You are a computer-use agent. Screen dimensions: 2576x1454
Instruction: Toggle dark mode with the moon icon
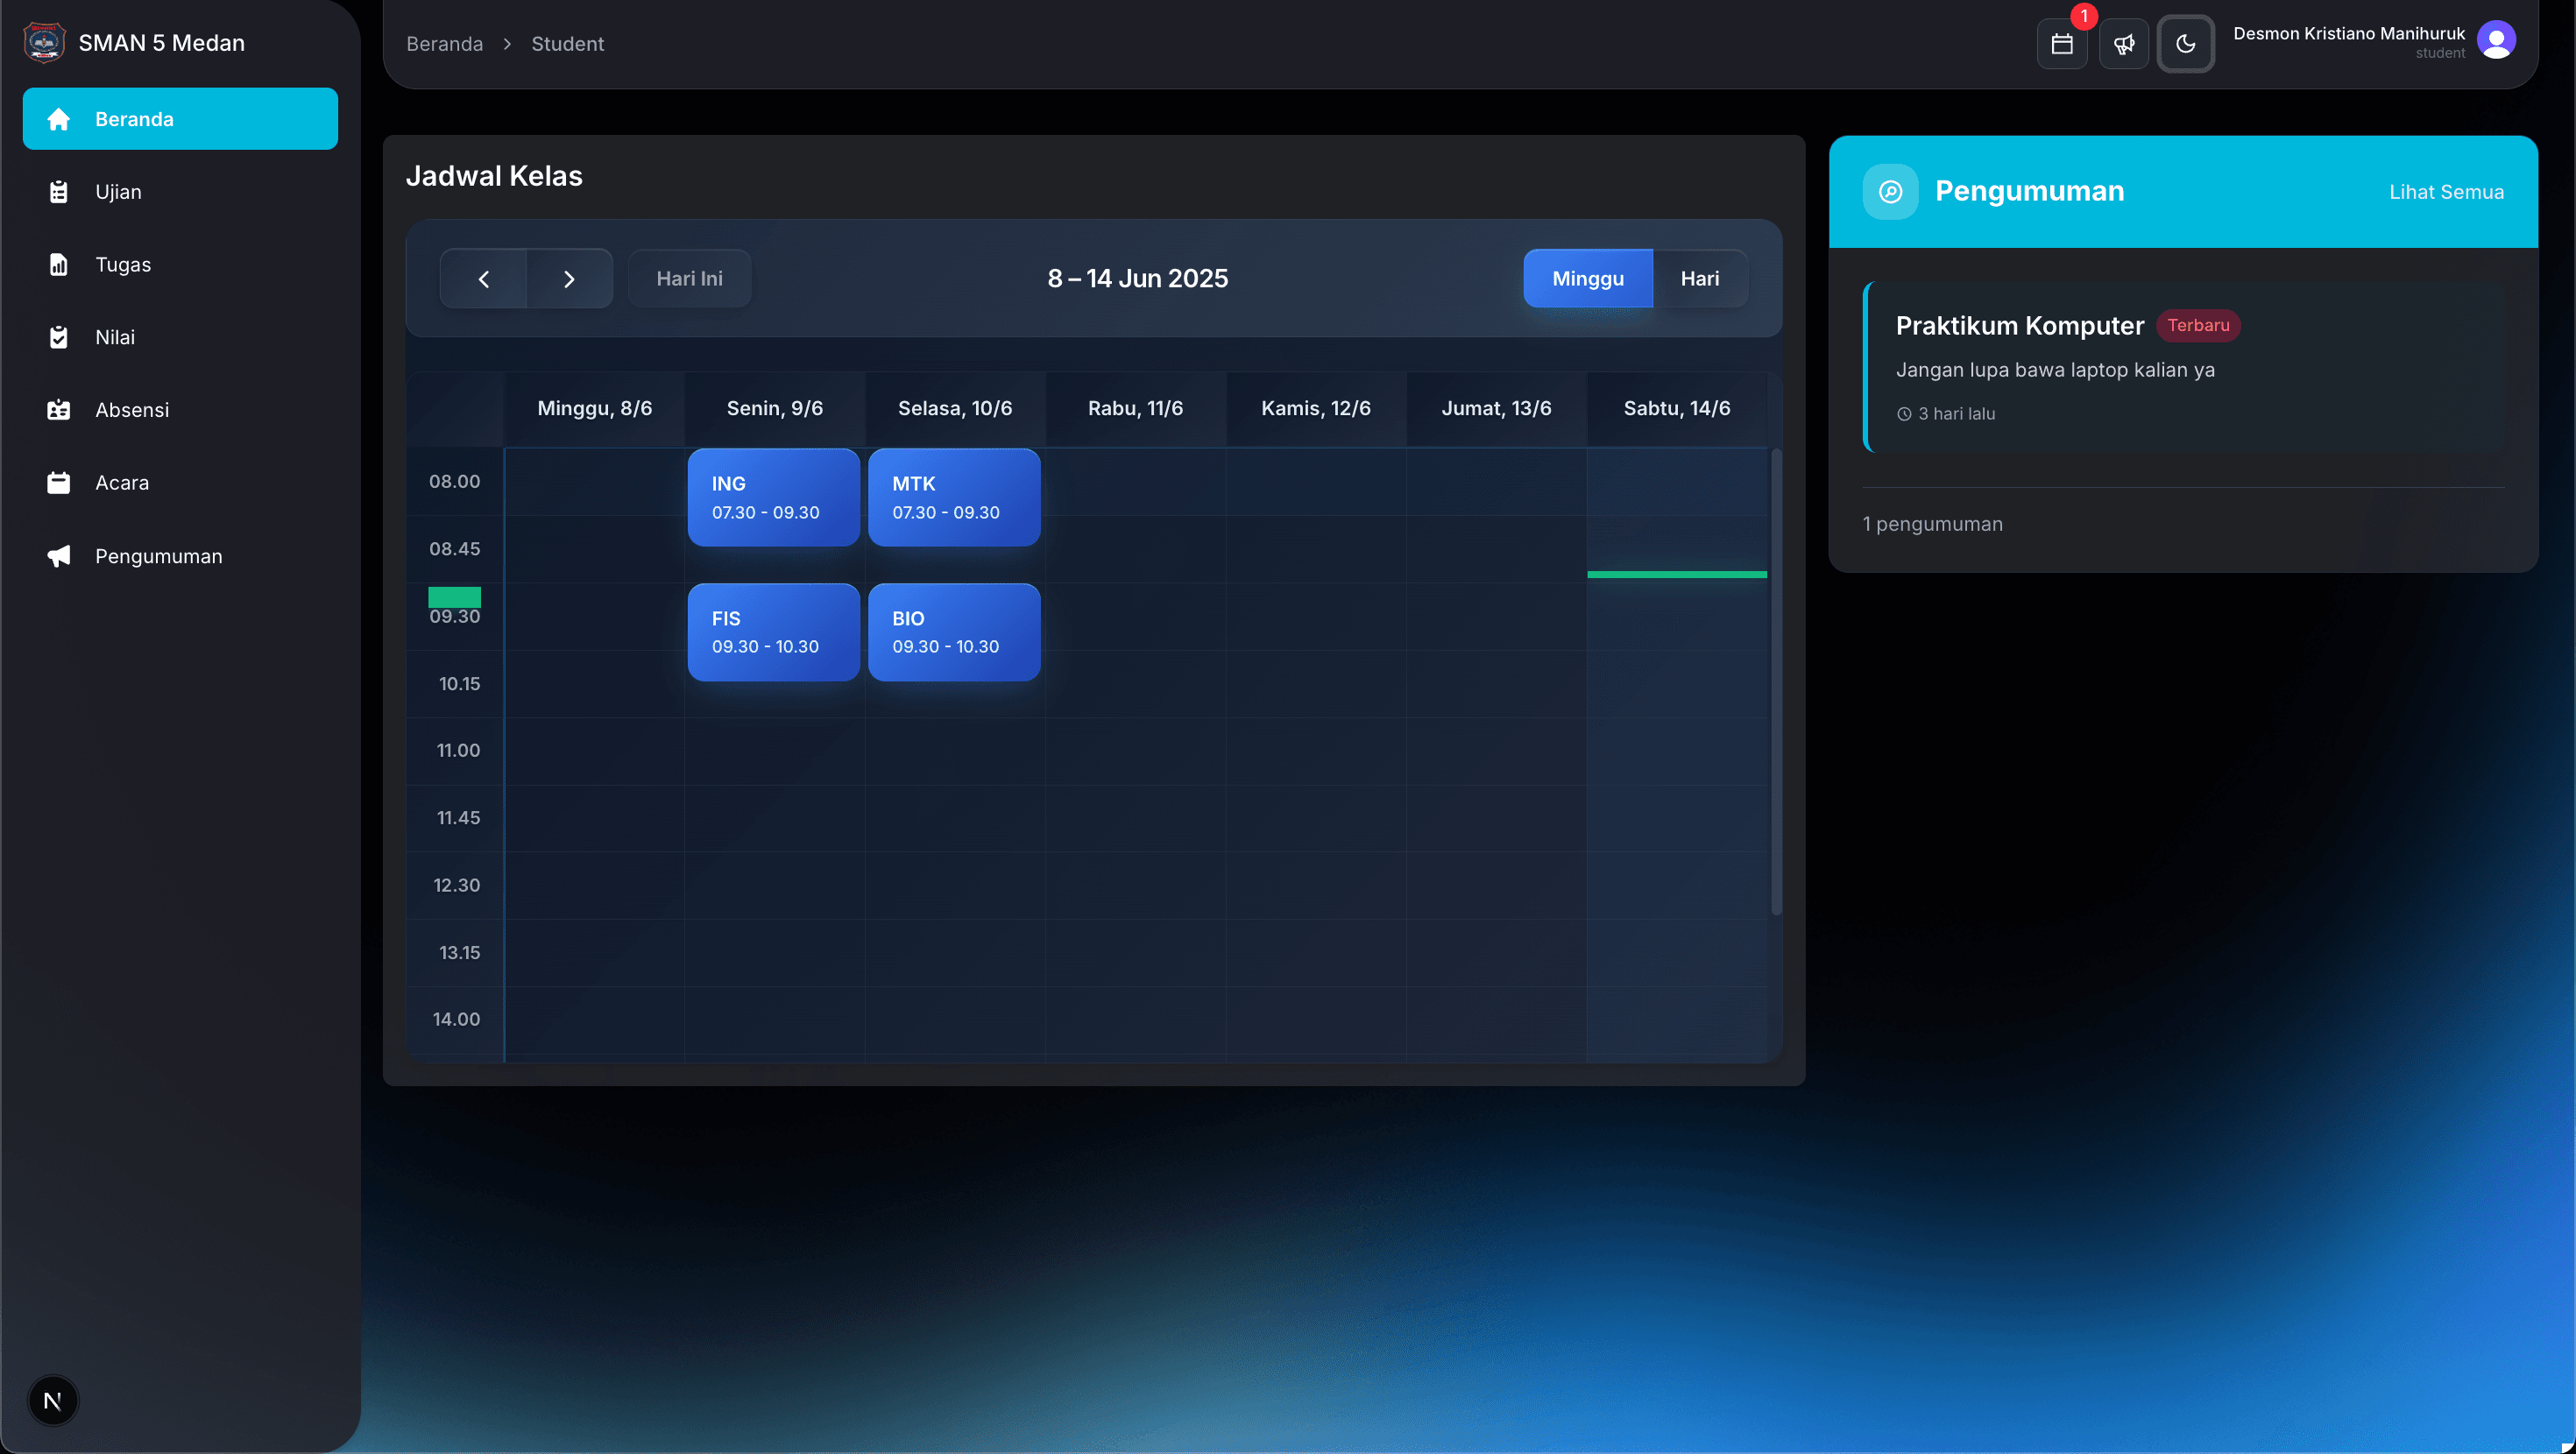tap(2186, 44)
